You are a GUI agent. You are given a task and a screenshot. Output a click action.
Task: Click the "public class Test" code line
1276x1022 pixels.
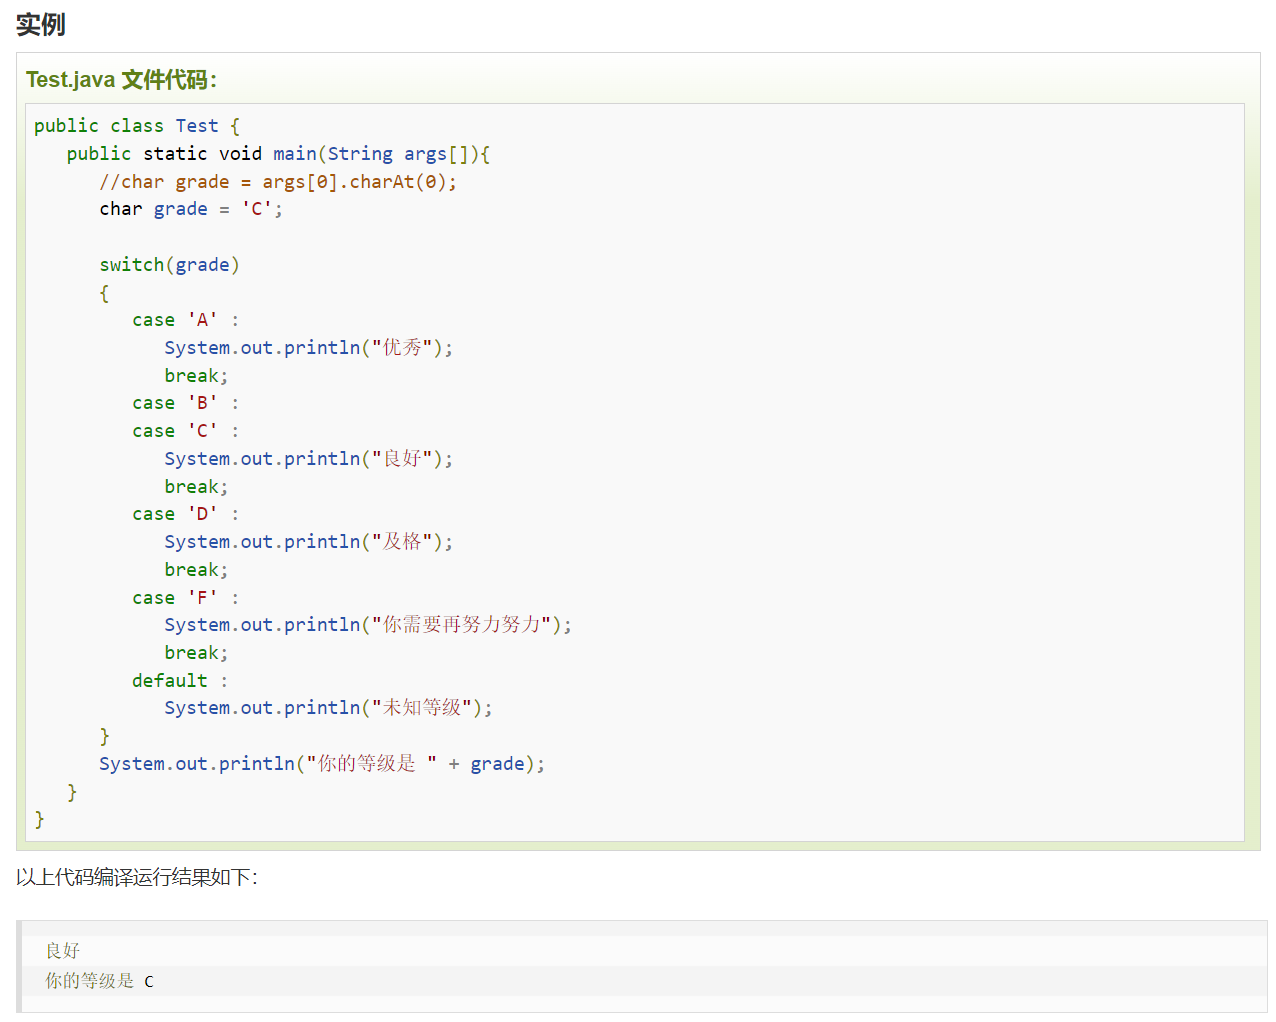click(136, 126)
